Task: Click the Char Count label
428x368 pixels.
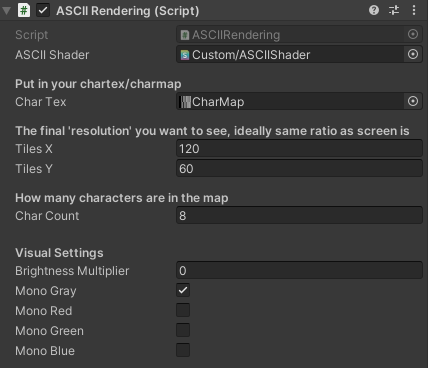Action: pos(47,216)
